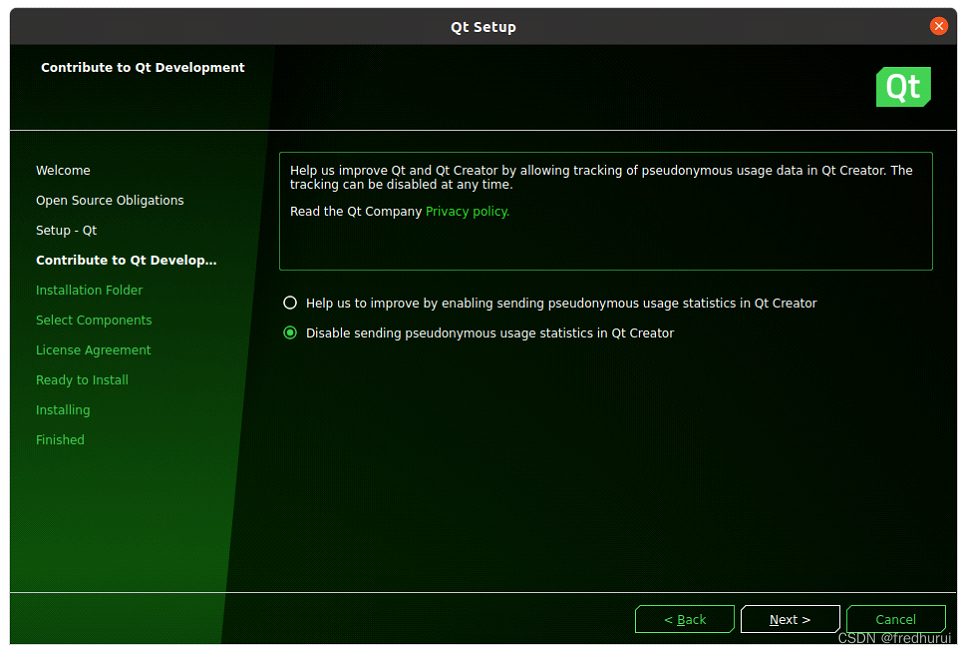Click the Contribute to Qt Develop... step
This screenshot has width=967, height=654.
pos(126,260)
